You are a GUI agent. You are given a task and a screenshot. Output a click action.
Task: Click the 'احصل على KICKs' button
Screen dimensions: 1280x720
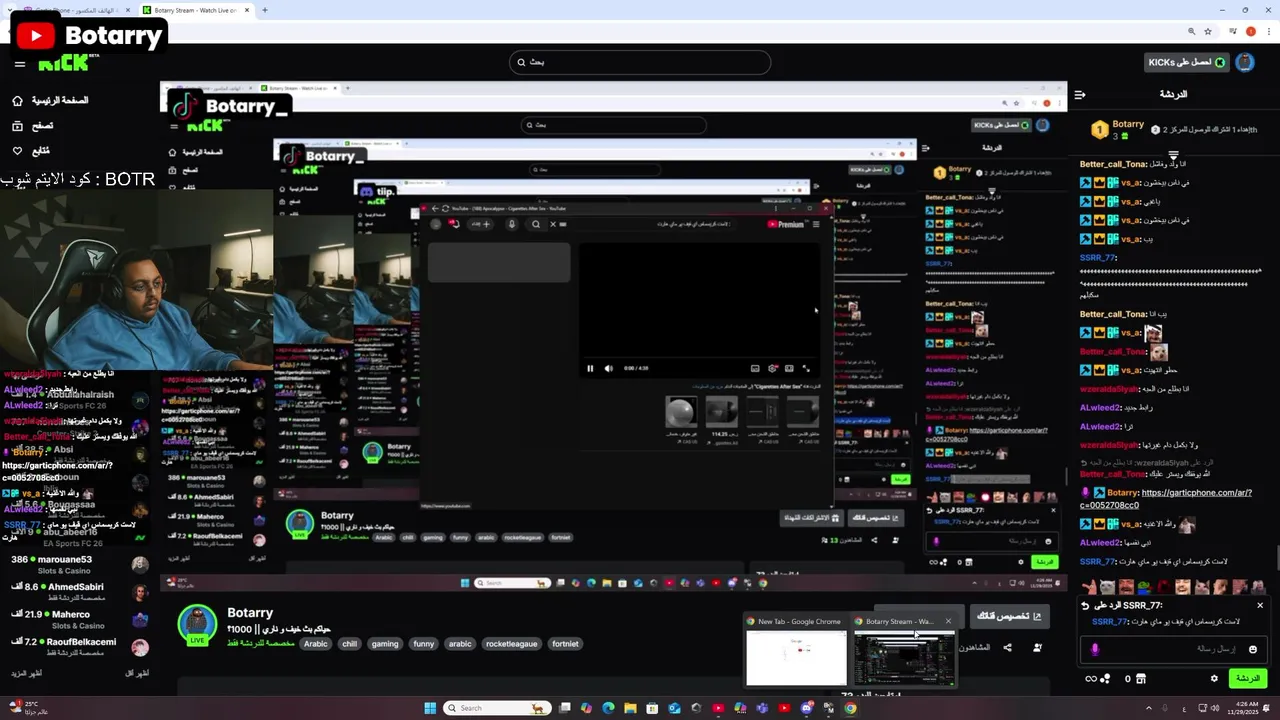coord(1187,62)
